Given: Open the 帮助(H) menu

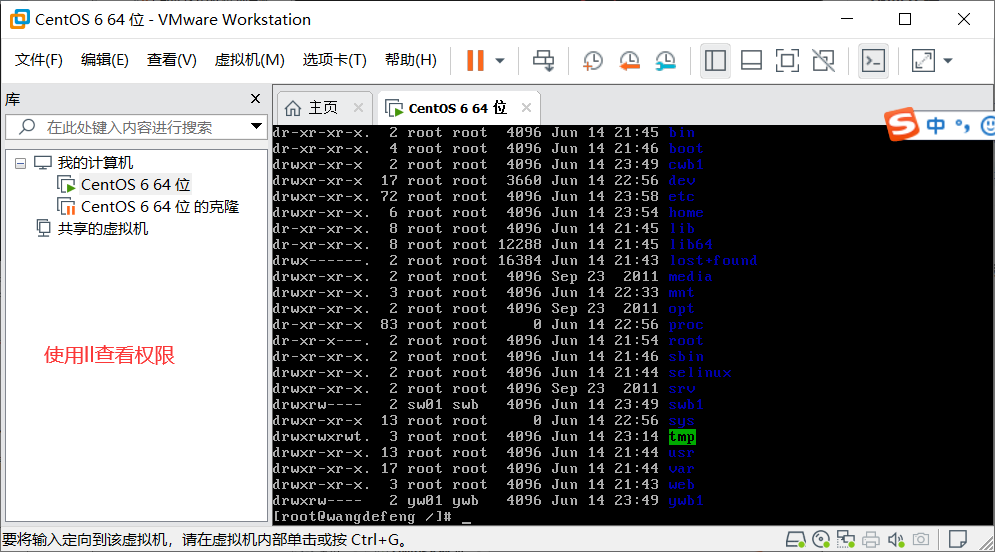Looking at the screenshot, I should [411, 60].
